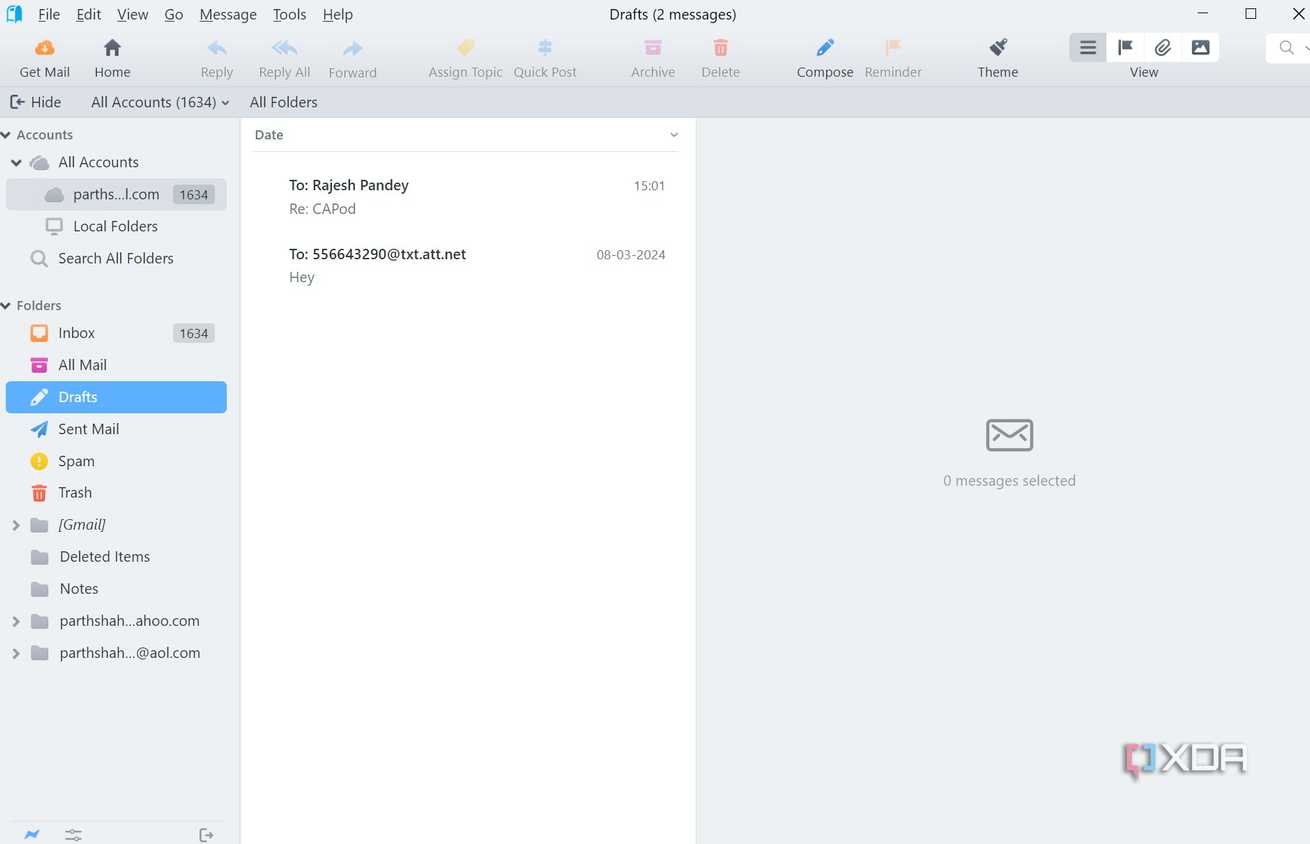
Task: Click the Archive toolbar icon
Action: [x=653, y=48]
